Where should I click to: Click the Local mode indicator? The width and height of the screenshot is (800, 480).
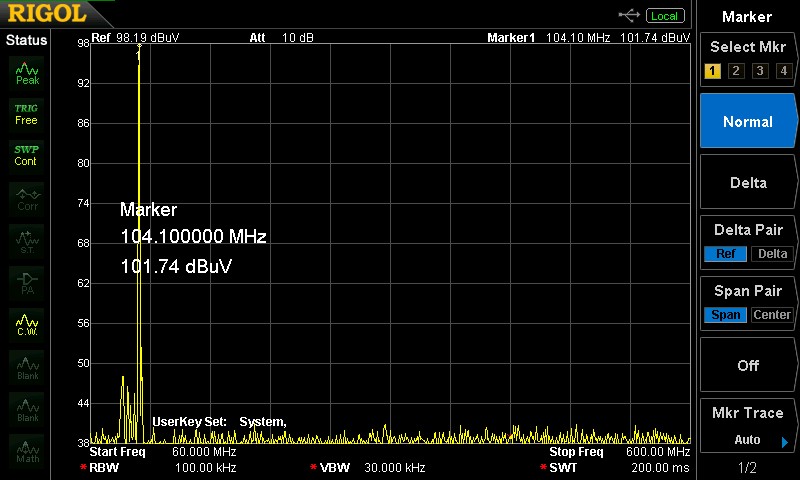[664, 15]
